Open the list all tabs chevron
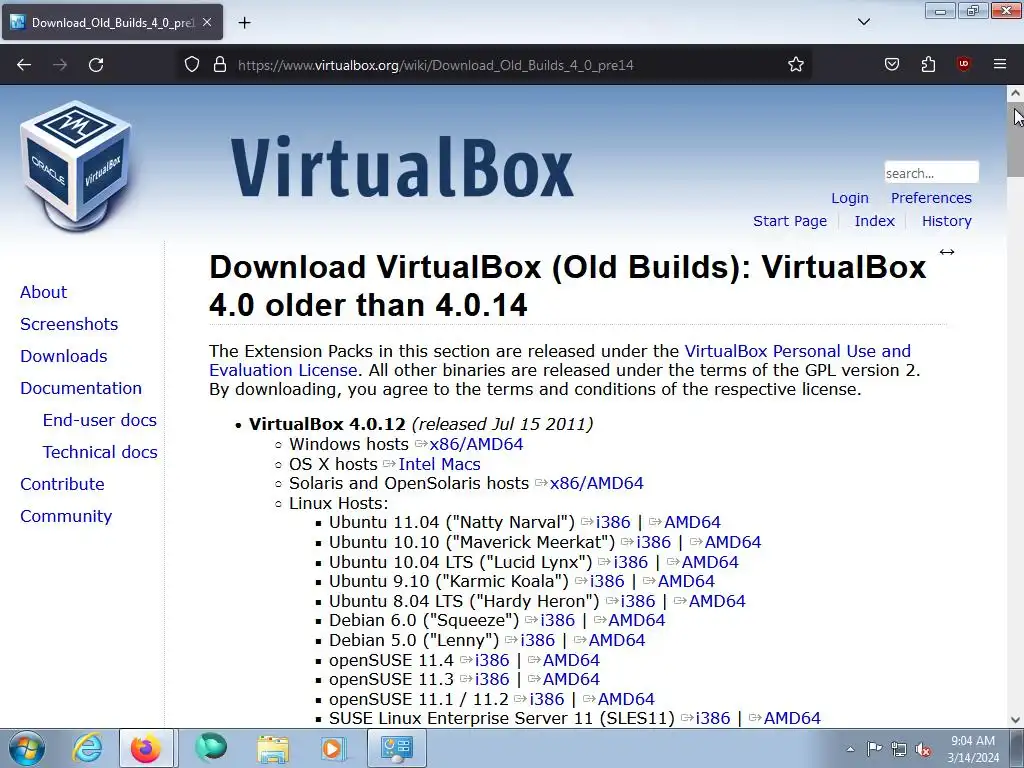 864,22
